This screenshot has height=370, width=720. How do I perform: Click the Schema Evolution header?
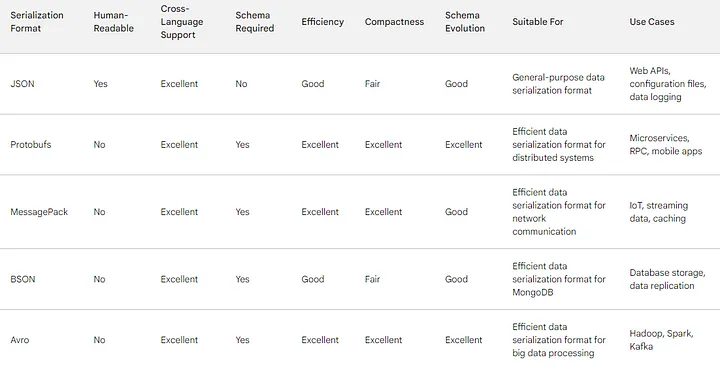coord(465,22)
